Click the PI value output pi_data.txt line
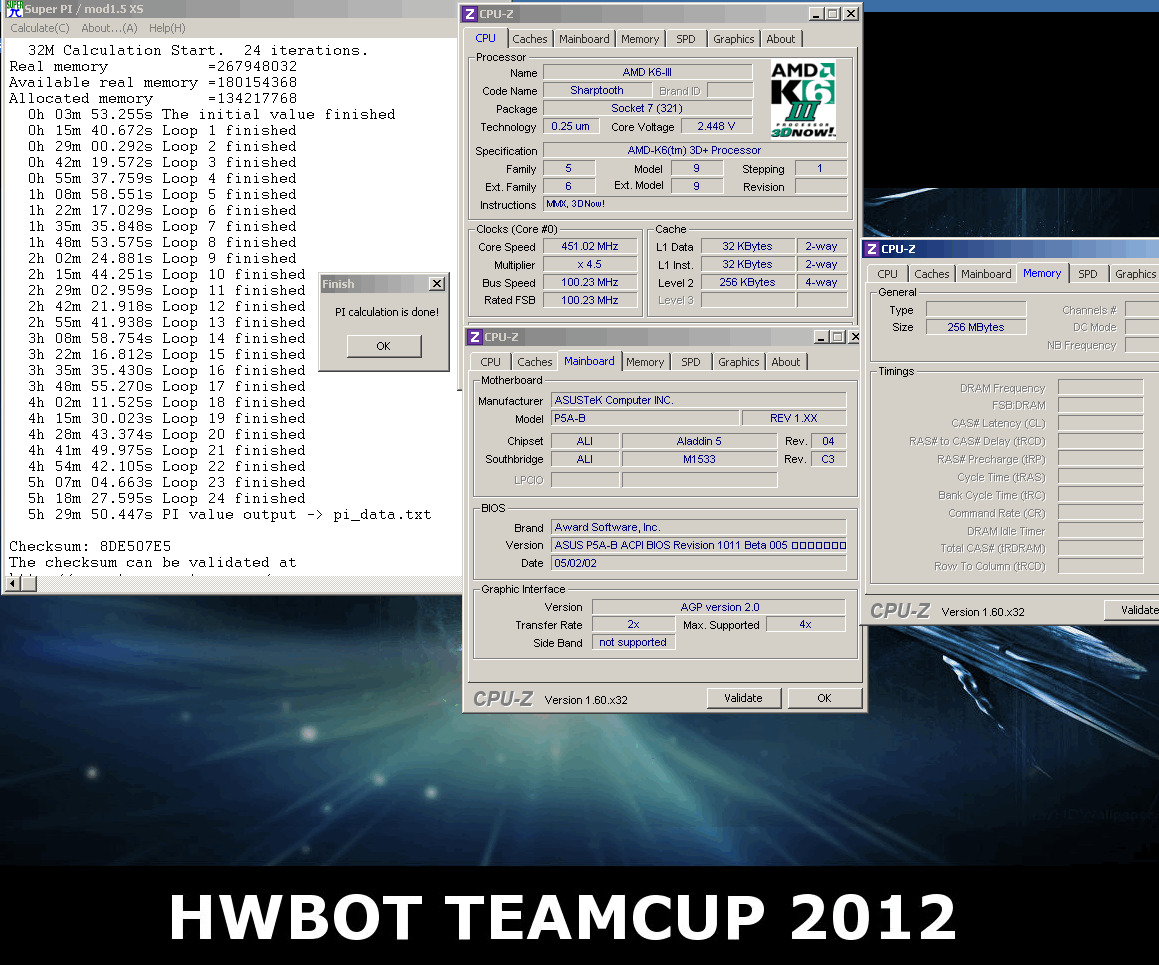The image size is (1159, 965). coord(229,514)
